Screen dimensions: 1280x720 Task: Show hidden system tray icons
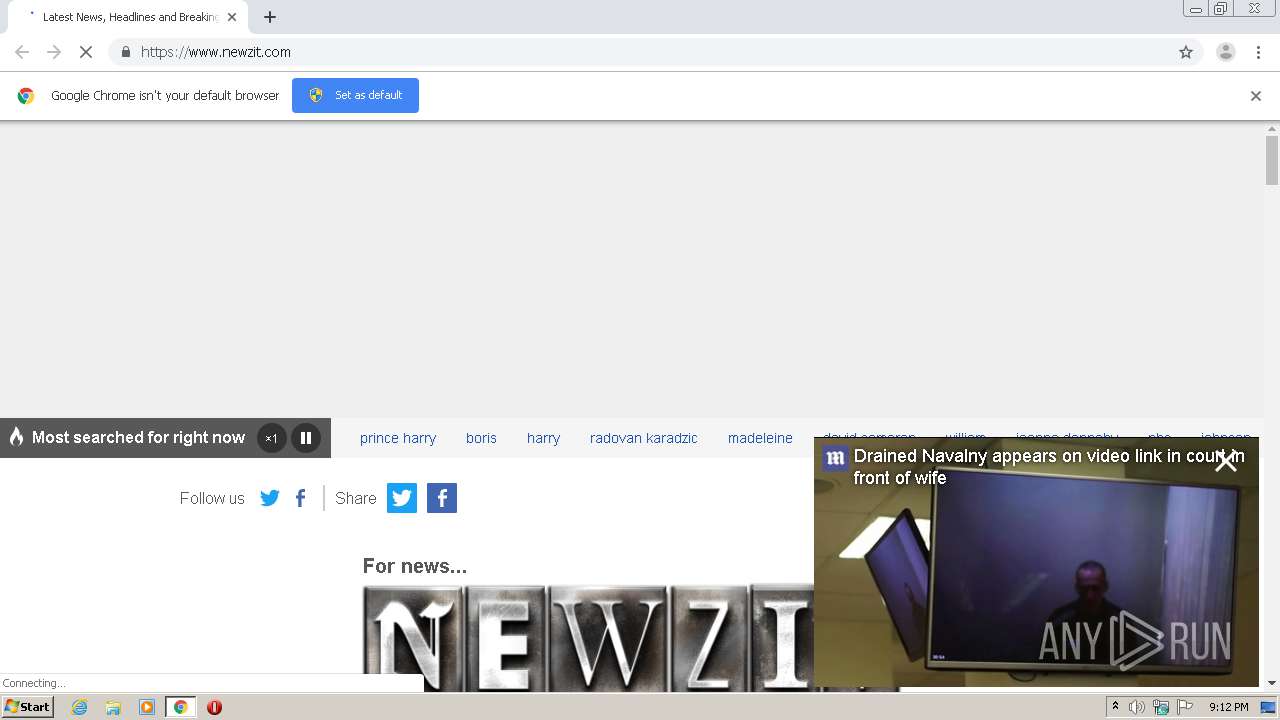point(1115,707)
